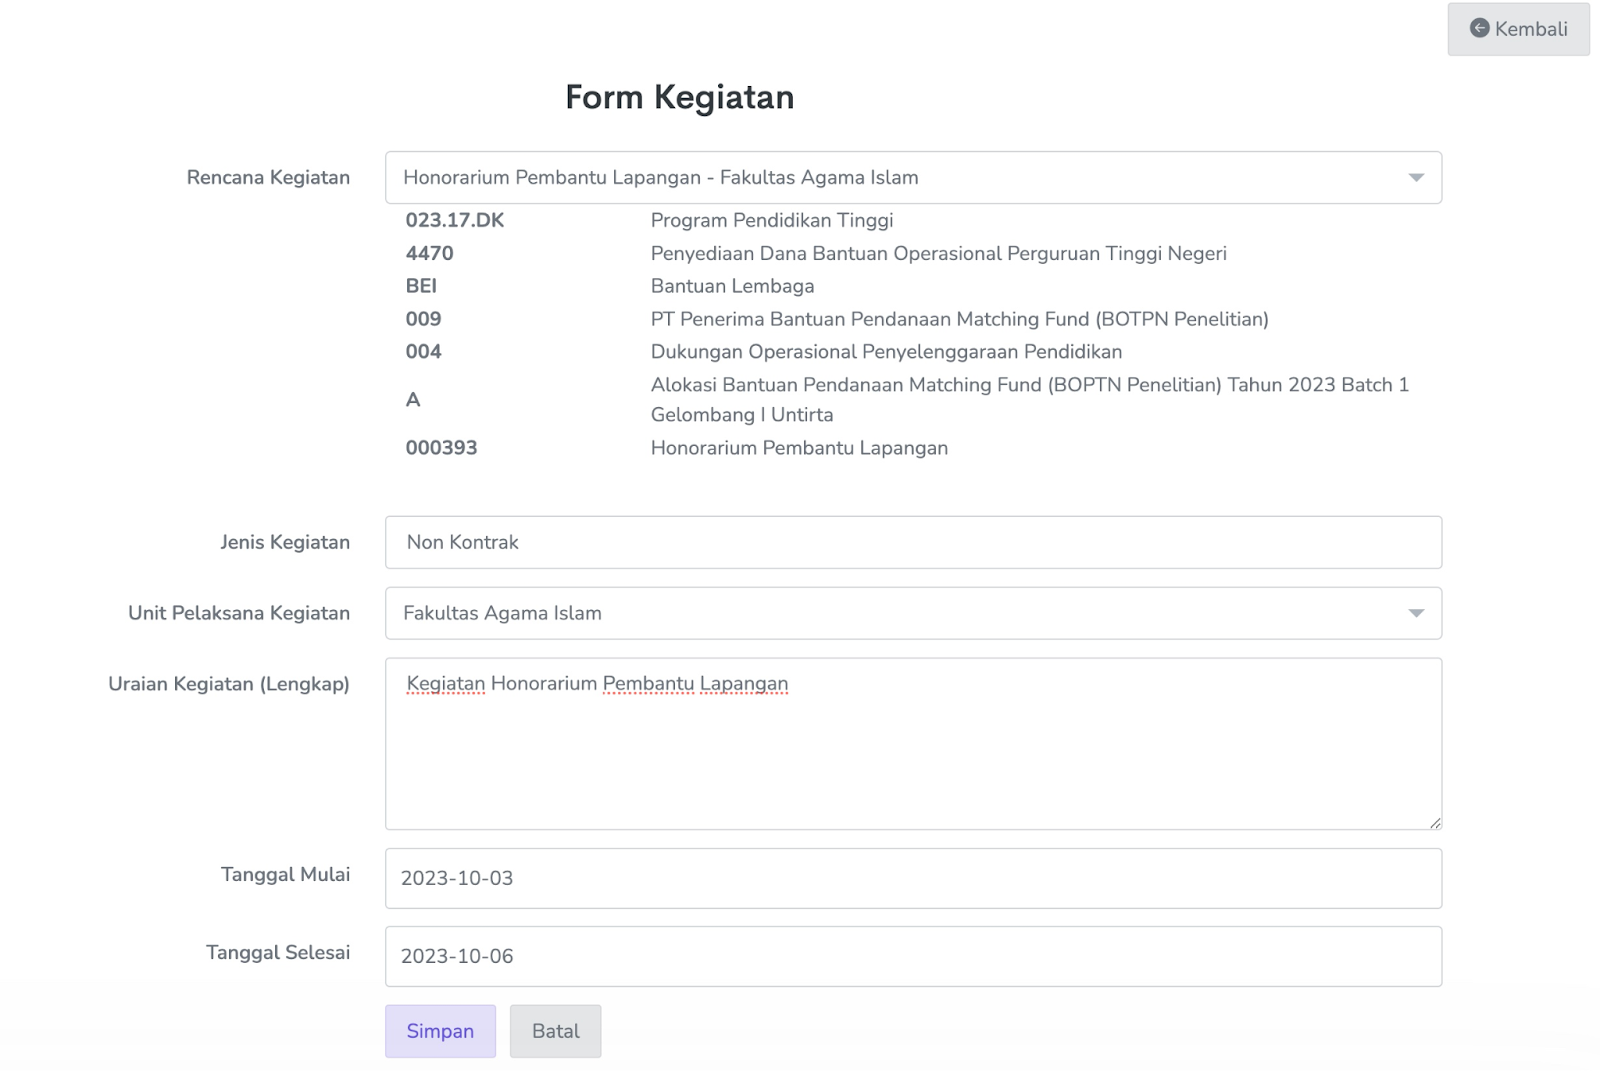The width and height of the screenshot is (1600, 1081).
Task: Click the Rencana Kegiatan label
Action: (x=268, y=178)
